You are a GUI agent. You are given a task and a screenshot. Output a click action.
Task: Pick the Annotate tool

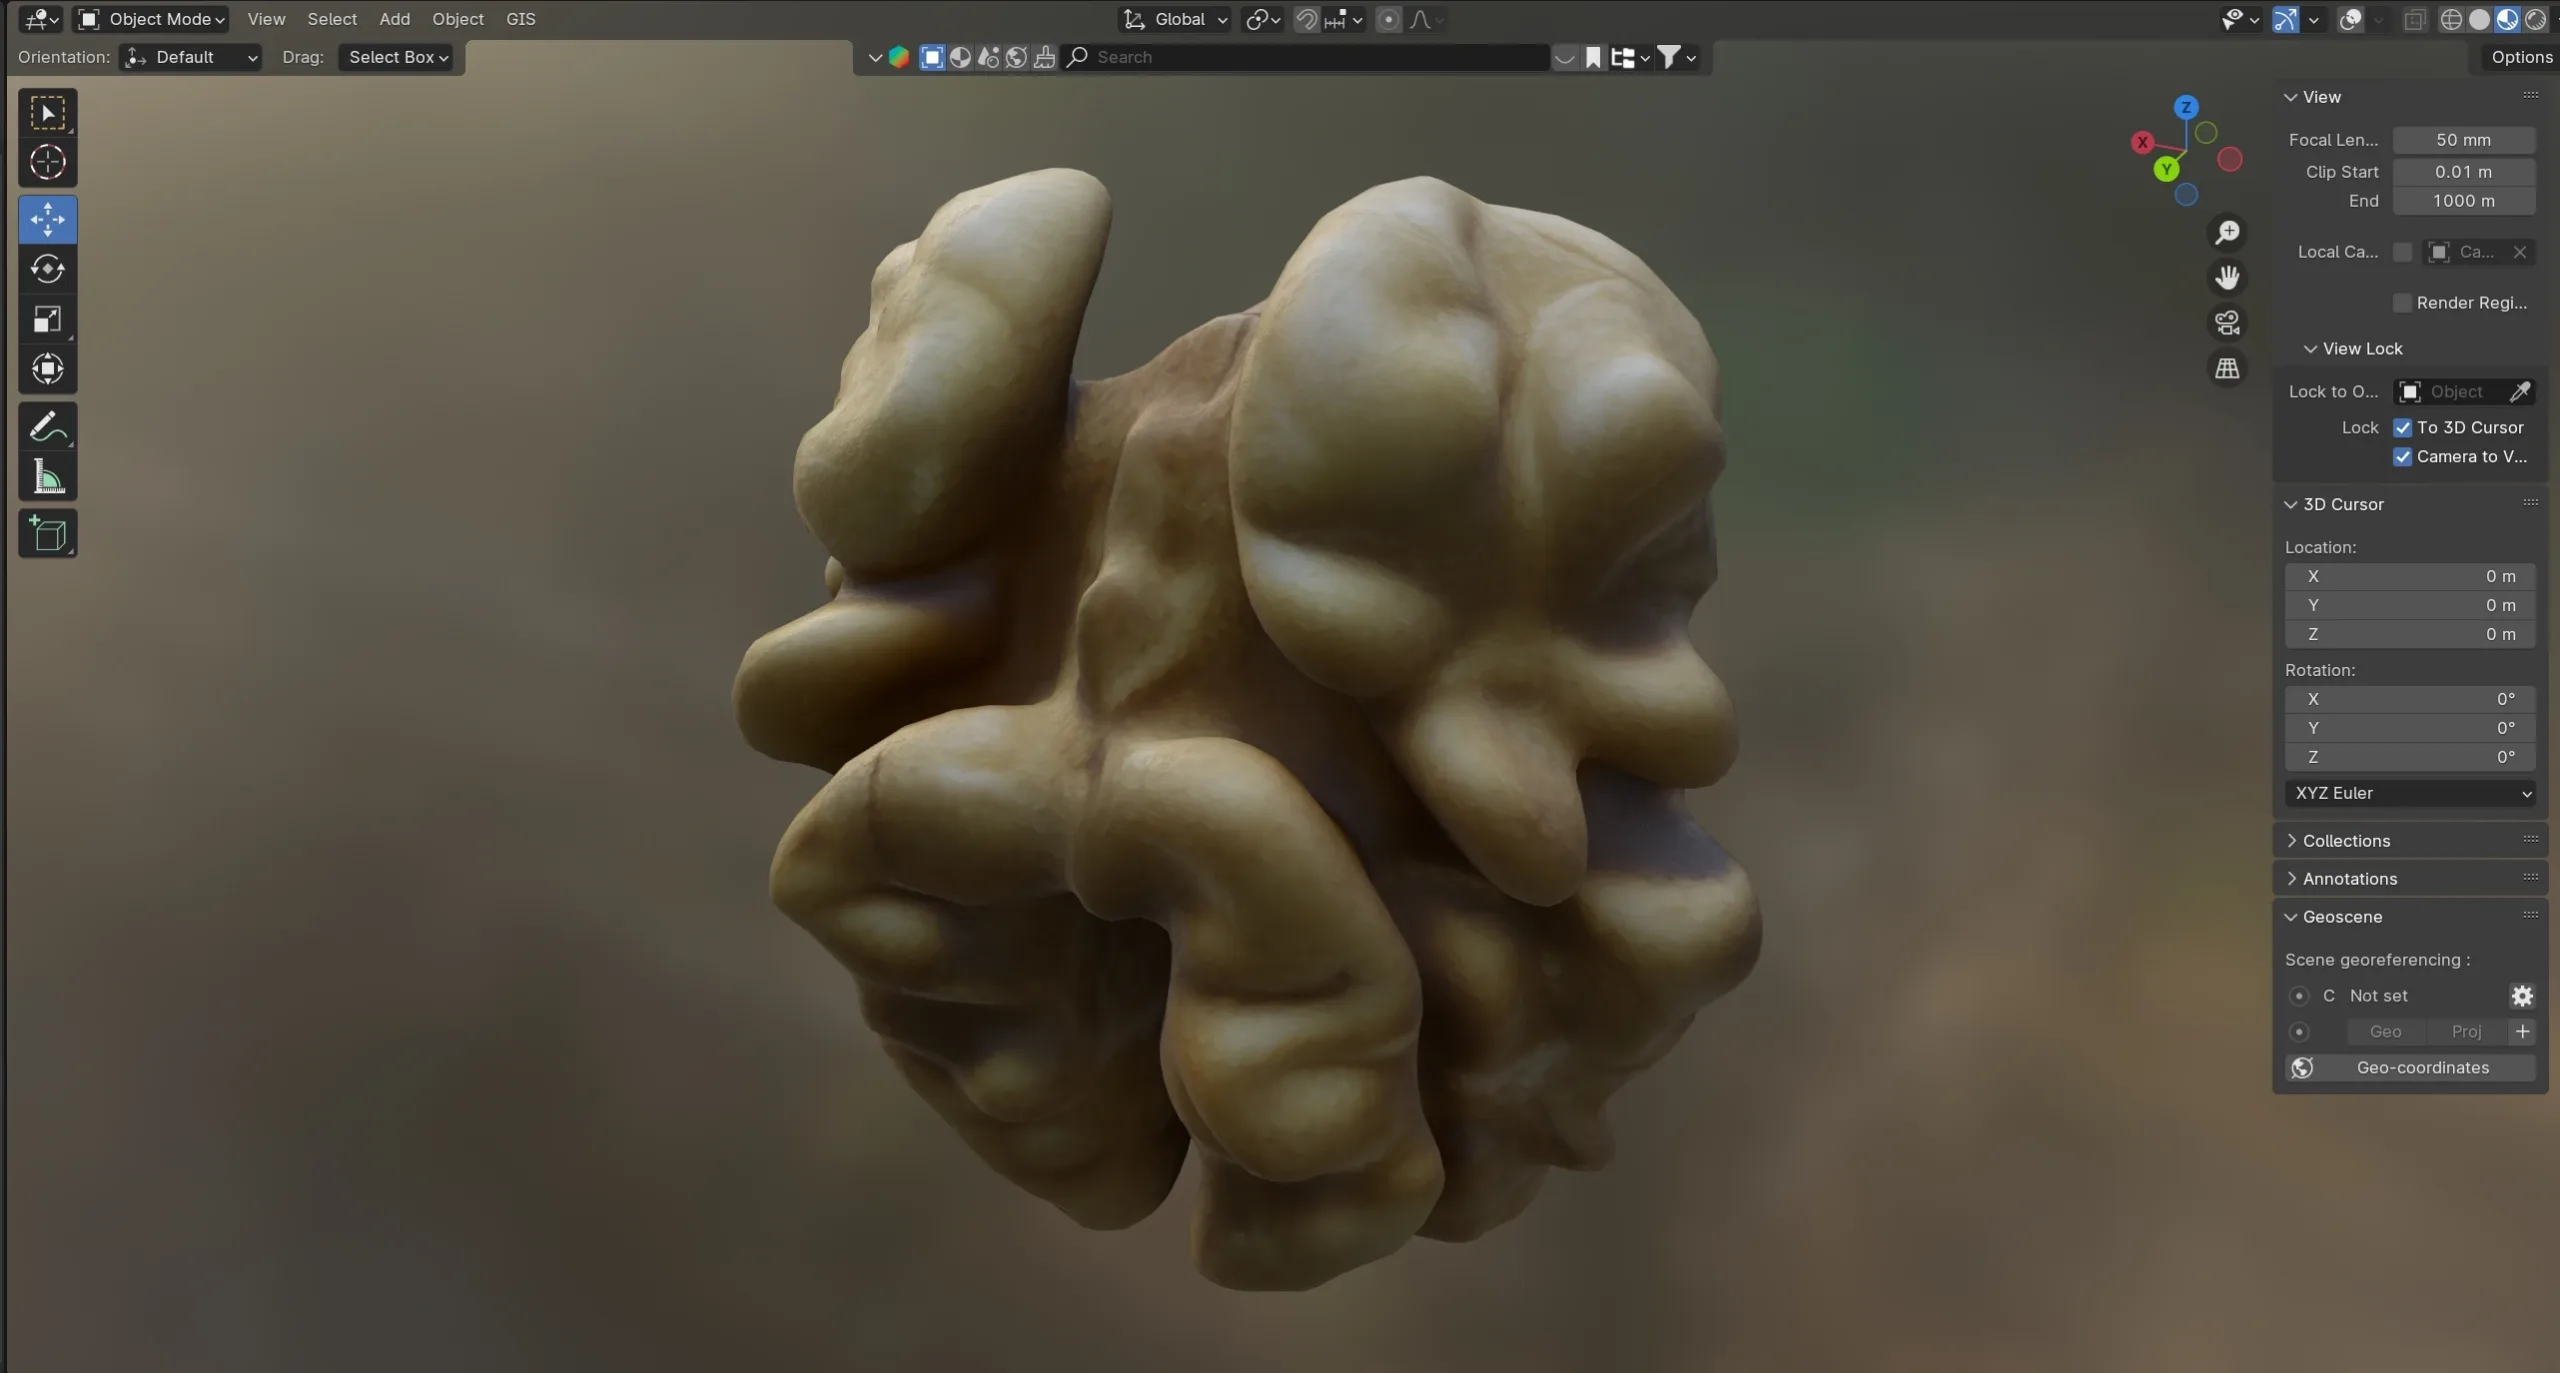click(47, 426)
